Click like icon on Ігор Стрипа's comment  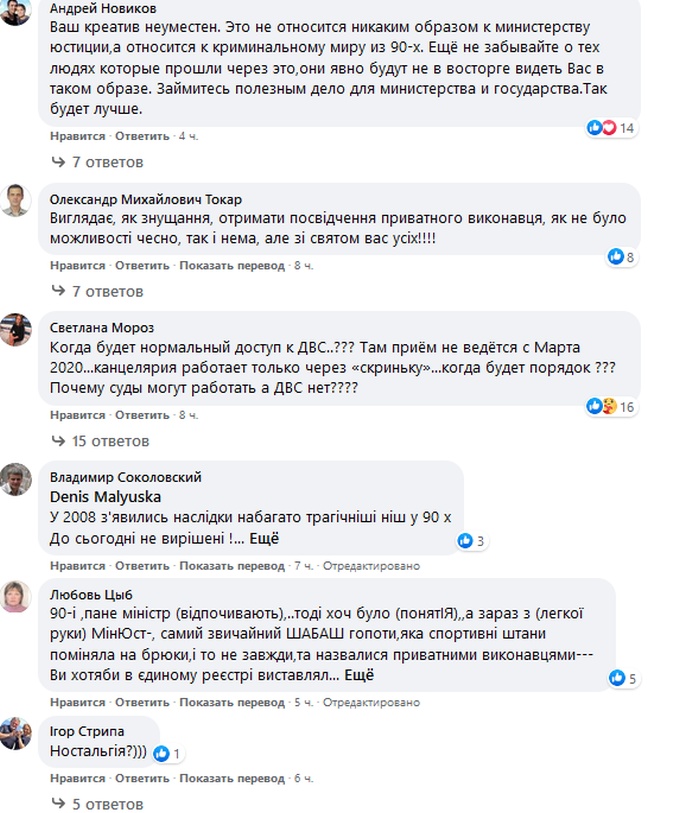tap(162, 753)
